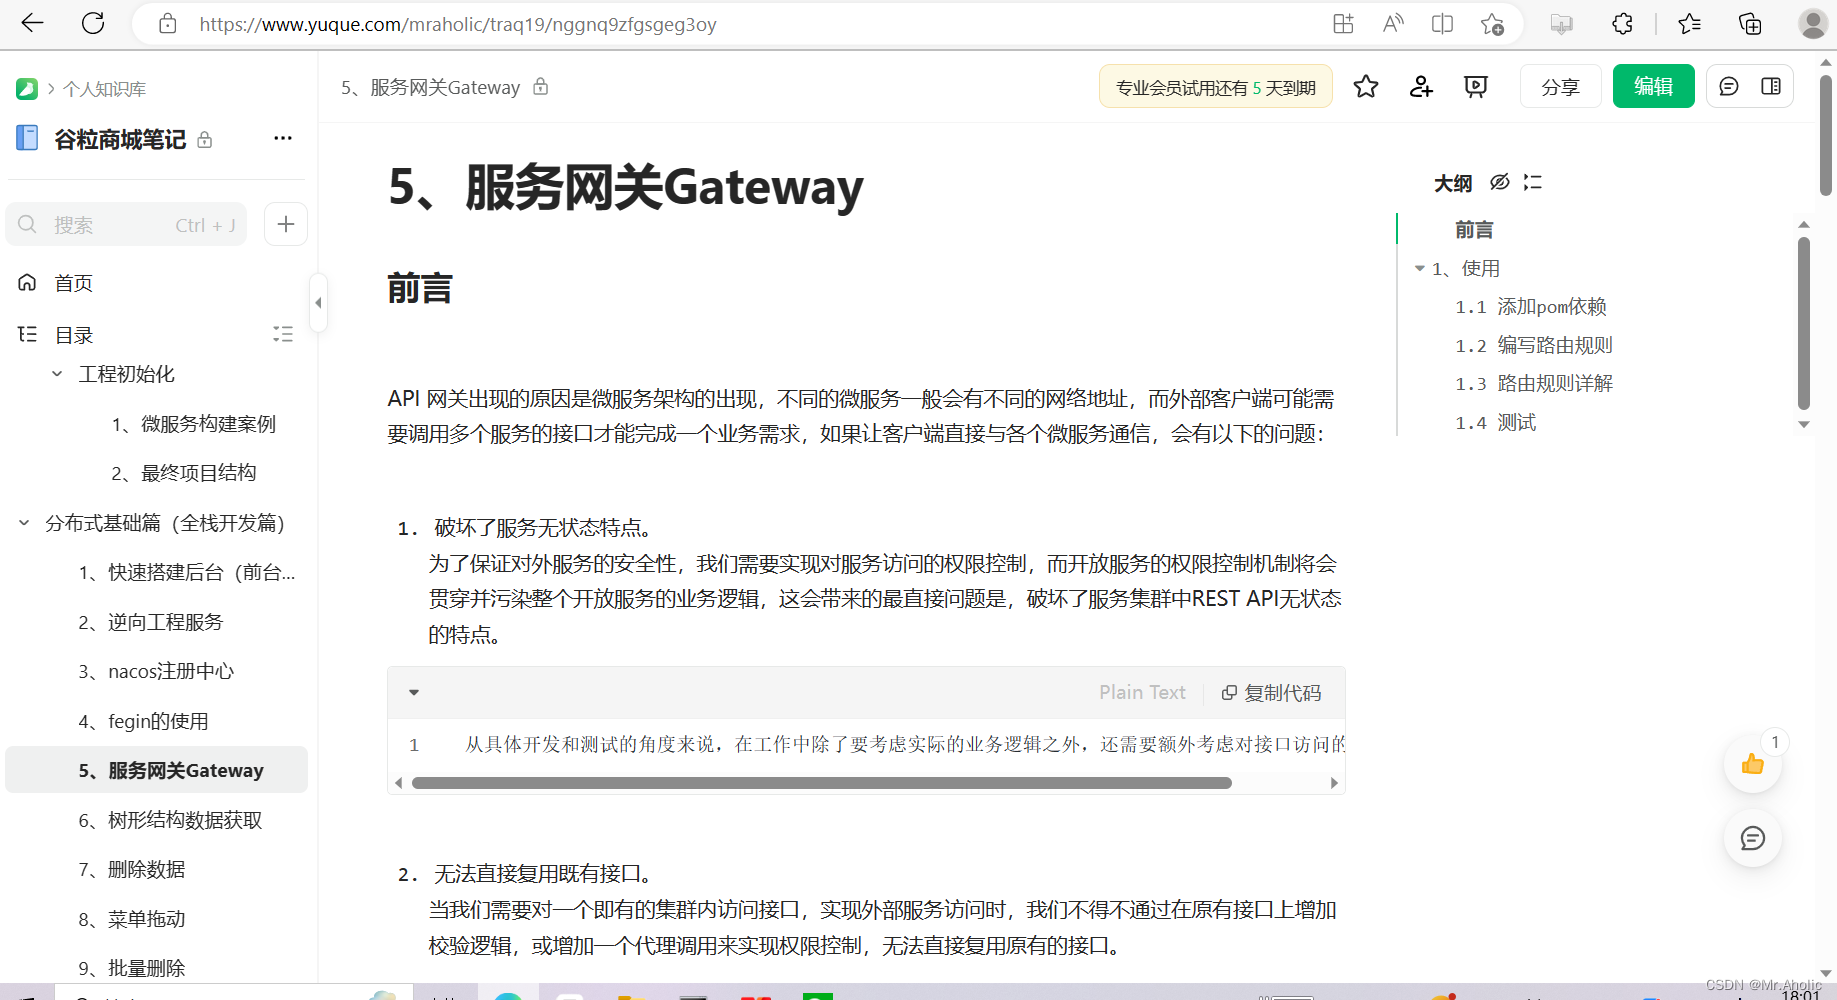This screenshot has height=1000, width=1837.
Task: Open the add collaborator icon
Action: coord(1421,86)
